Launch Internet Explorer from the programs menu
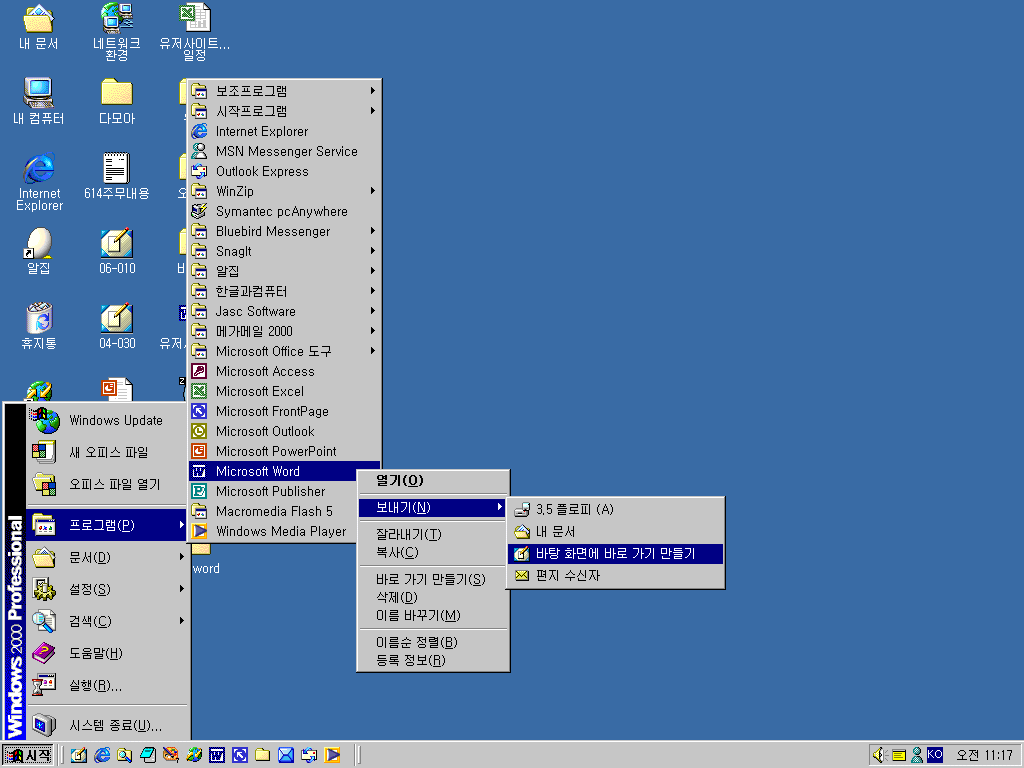Viewport: 1024px width, 768px height. [x=284, y=131]
